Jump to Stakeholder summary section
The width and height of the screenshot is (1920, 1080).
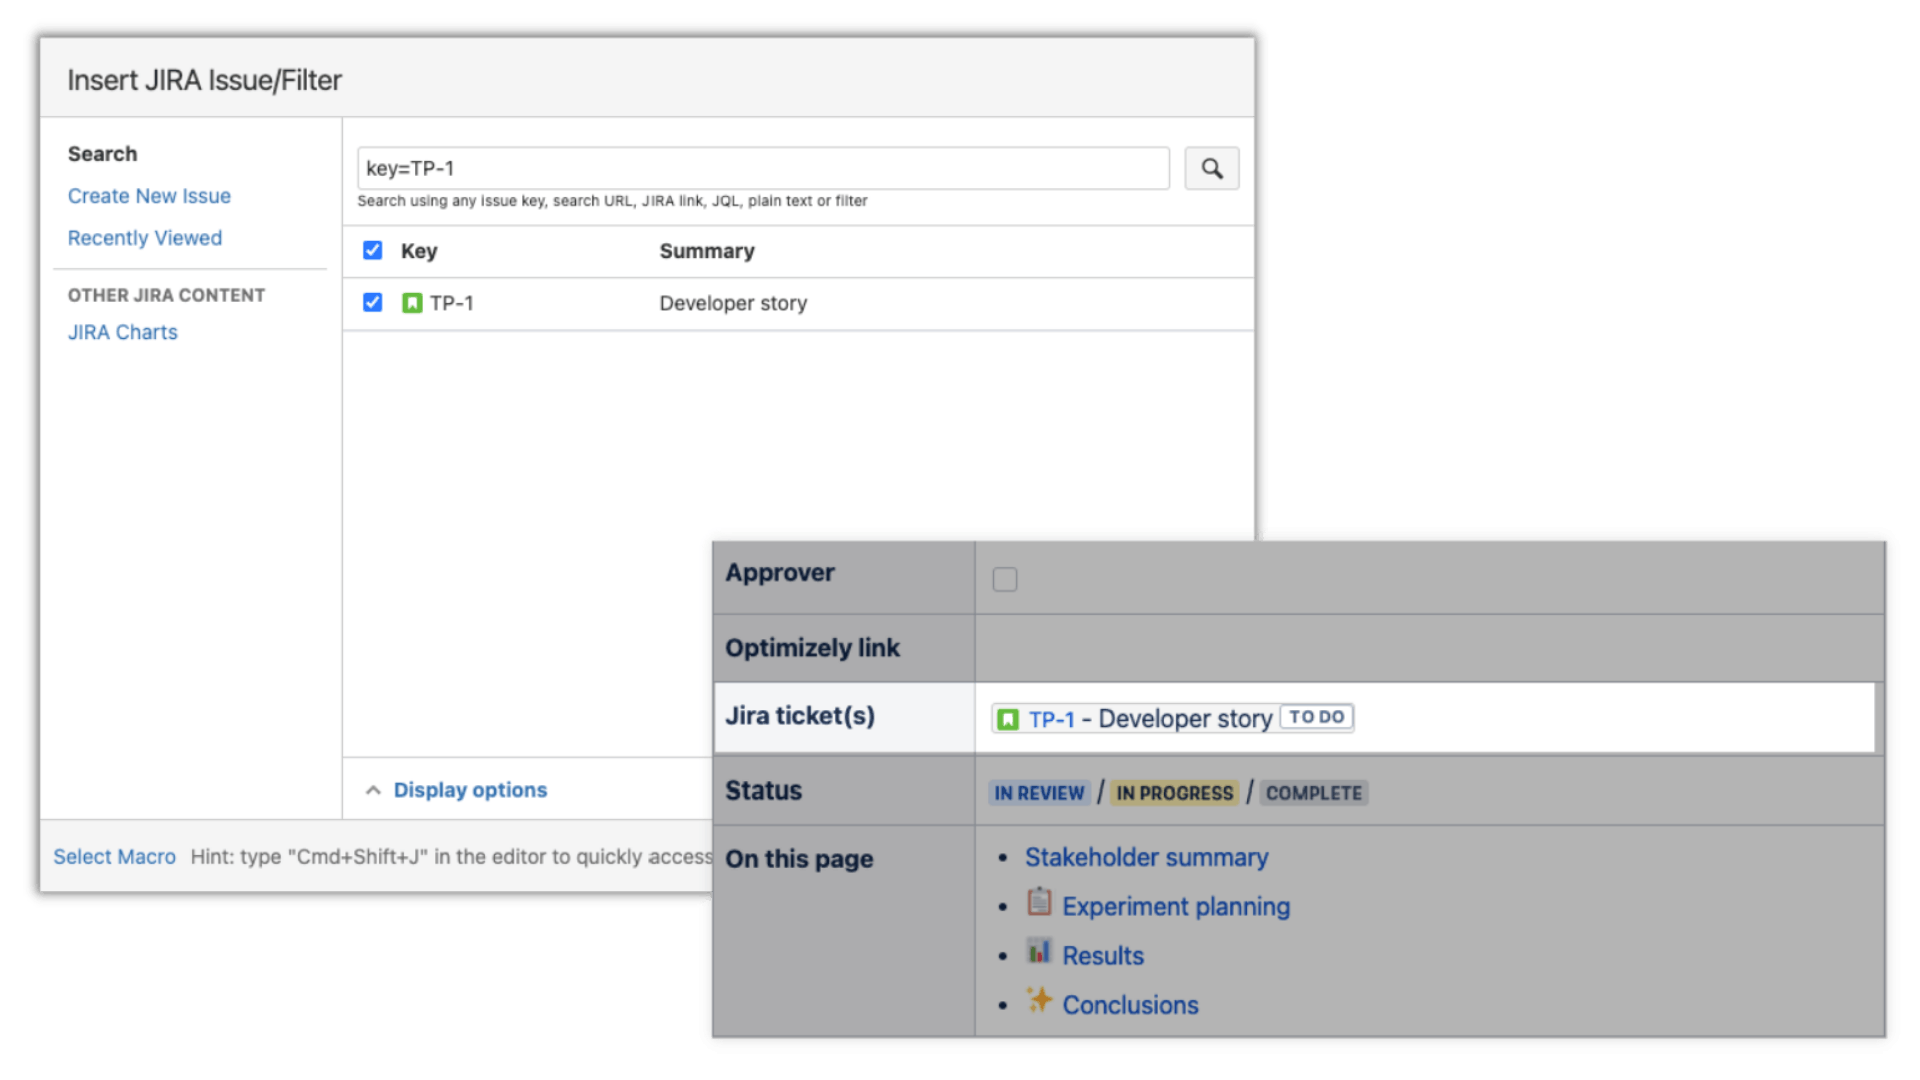point(1146,858)
